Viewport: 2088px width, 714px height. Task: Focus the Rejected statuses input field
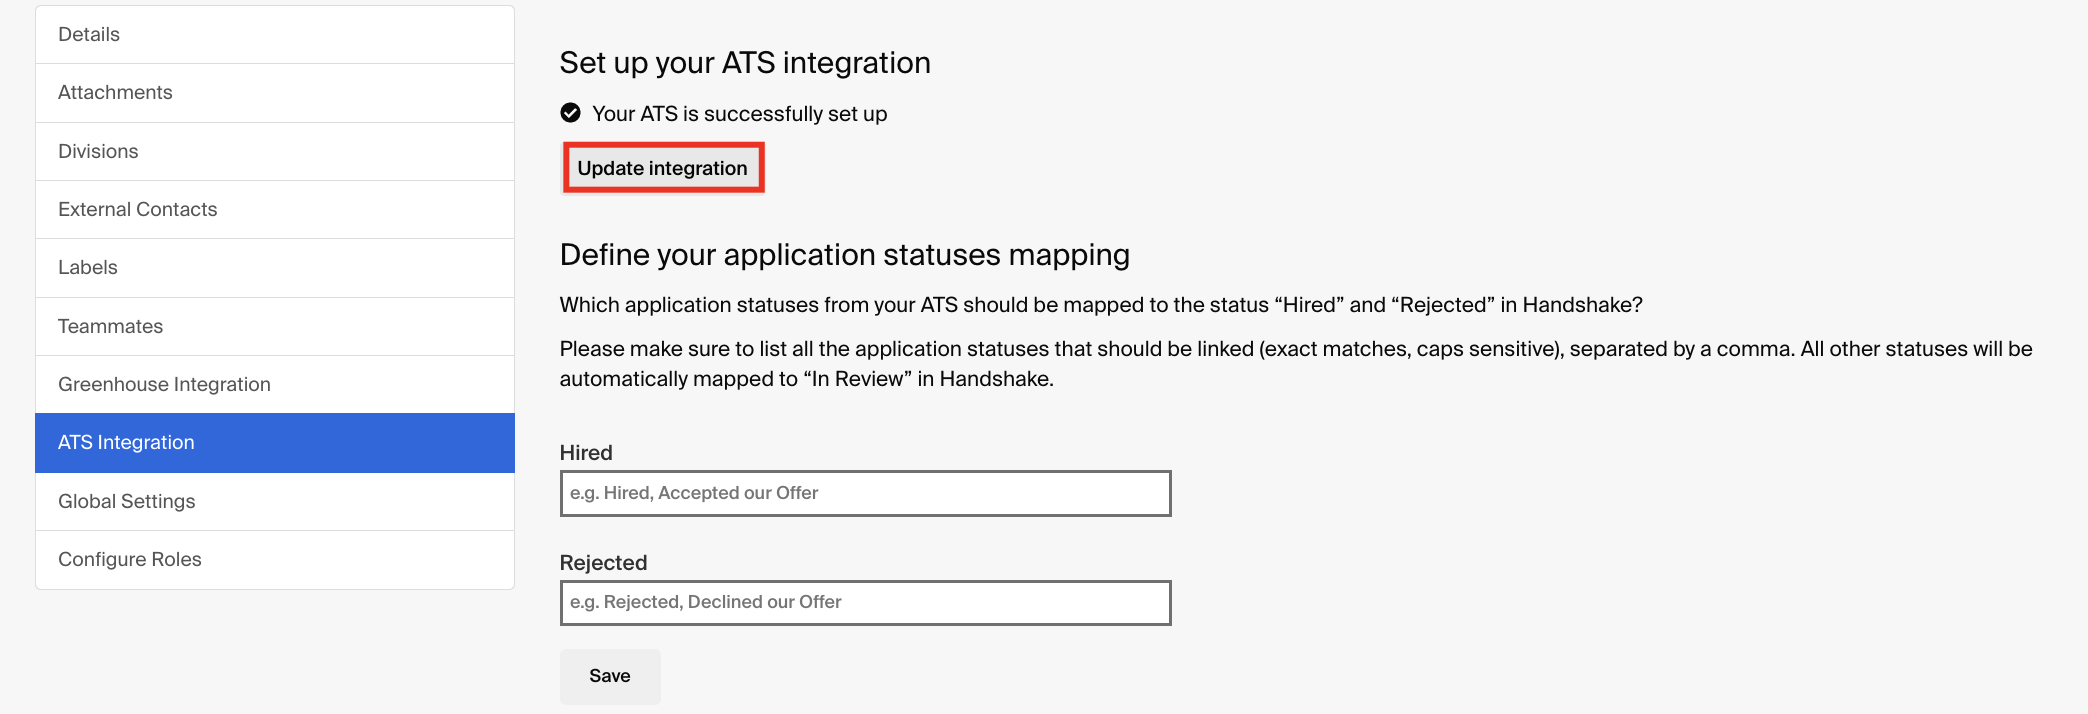tap(865, 603)
